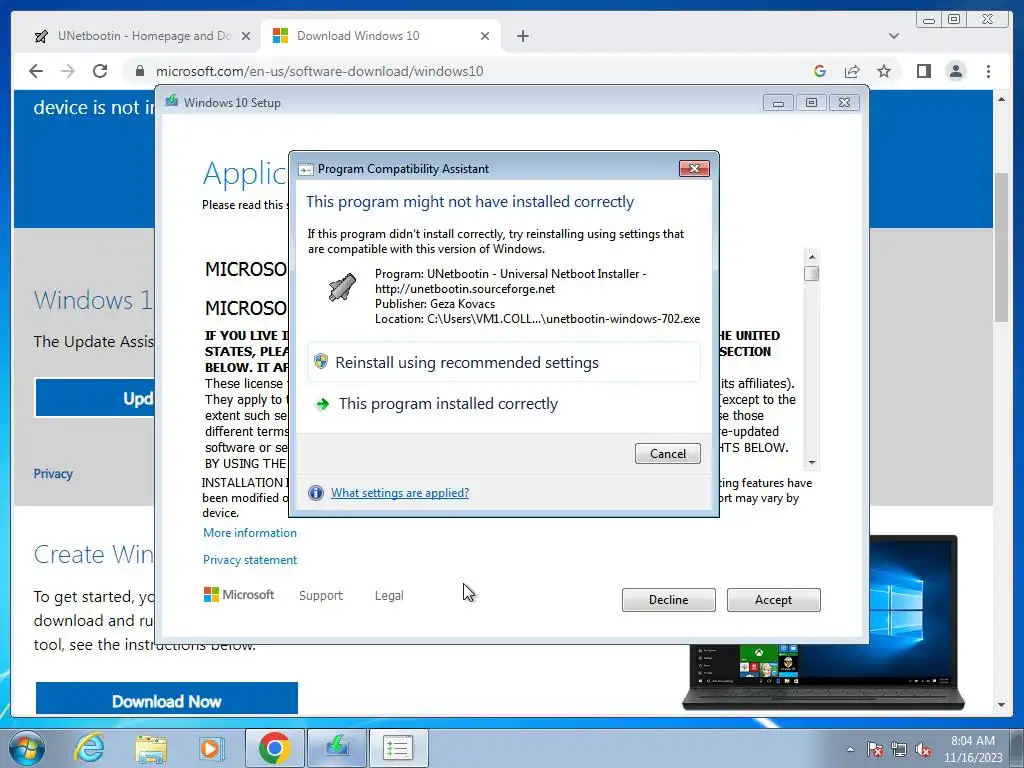Click the Microsoft logo in Setup footer
The height and width of the screenshot is (768, 1024).
click(x=239, y=594)
